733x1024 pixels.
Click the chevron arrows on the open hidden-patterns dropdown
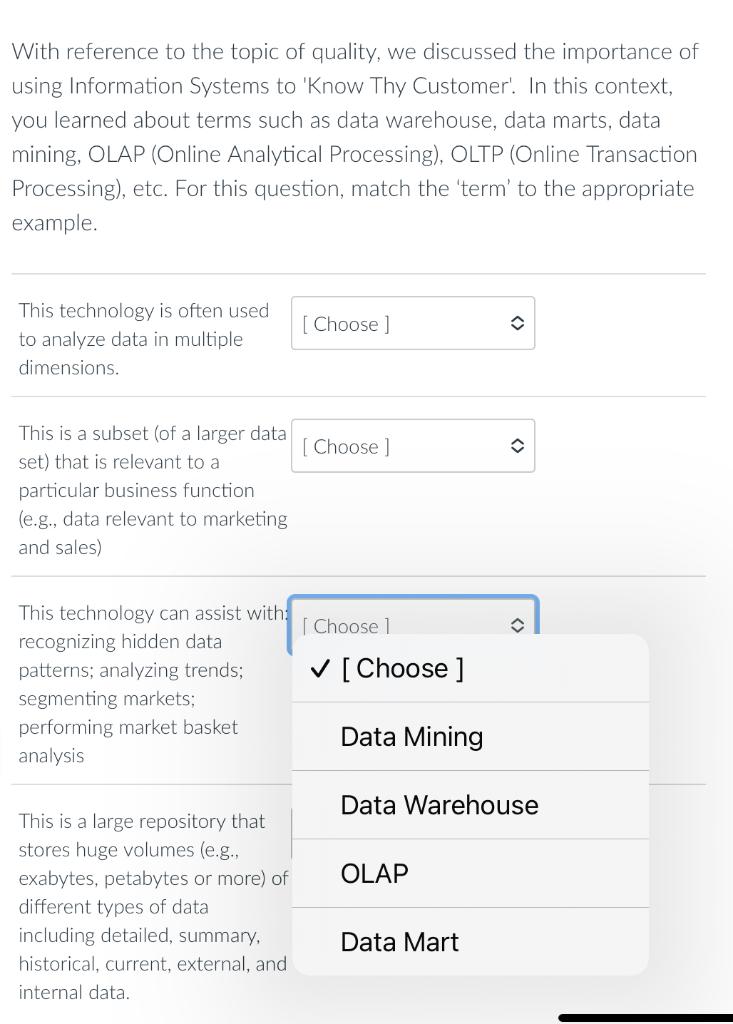pos(516,626)
